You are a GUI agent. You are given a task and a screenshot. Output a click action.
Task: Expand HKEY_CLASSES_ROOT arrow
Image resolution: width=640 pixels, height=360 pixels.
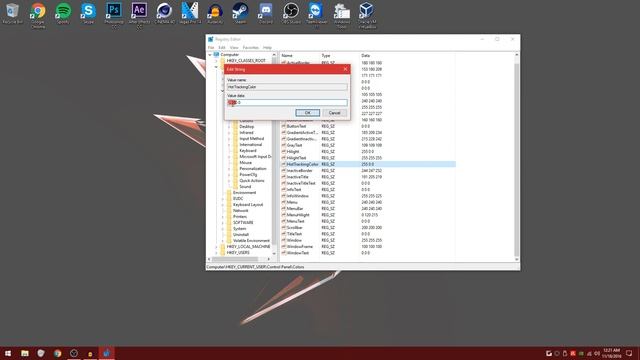coord(216,61)
